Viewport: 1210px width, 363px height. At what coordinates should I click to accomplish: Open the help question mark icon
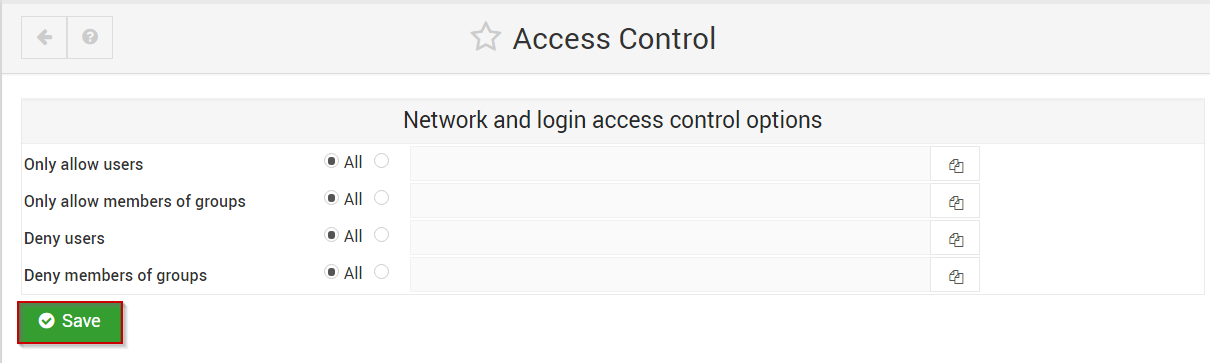[x=90, y=38]
